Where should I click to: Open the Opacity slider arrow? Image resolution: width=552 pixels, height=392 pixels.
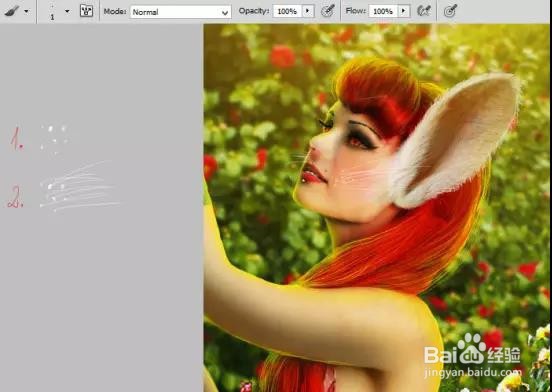coord(308,11)
